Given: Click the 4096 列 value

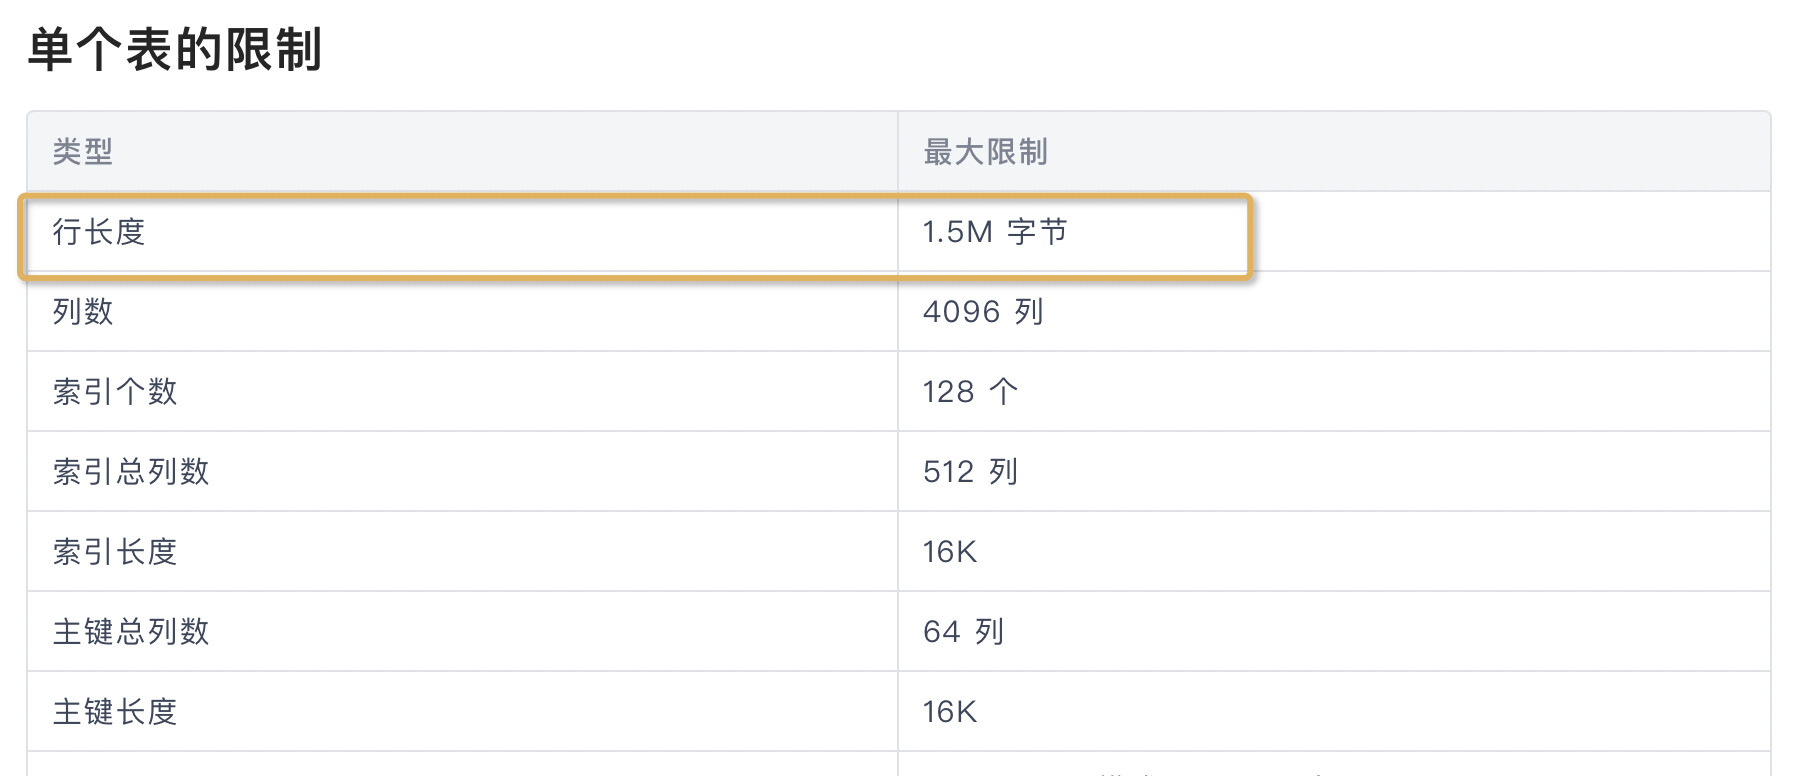Looking at the screenshot, I should coord(983,312).
